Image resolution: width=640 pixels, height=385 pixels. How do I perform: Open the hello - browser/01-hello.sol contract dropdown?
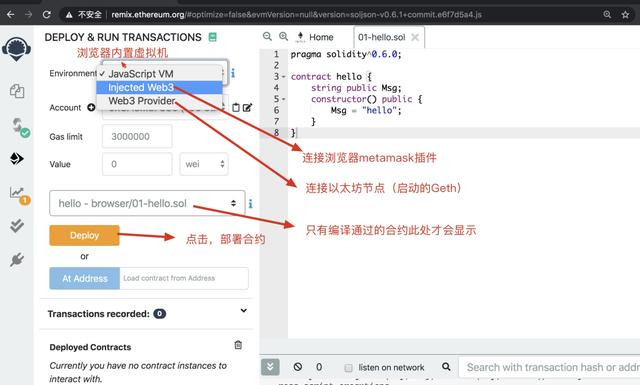pyautogui.click(x=147, y=203)
